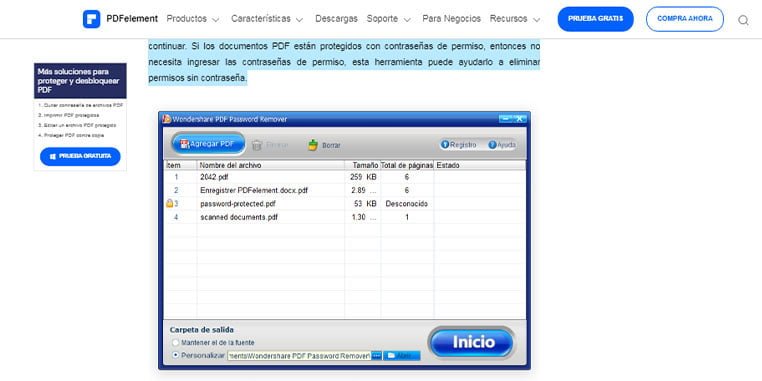Expand the Productos menu
The image size is (762, 381).
pos(193,19)
